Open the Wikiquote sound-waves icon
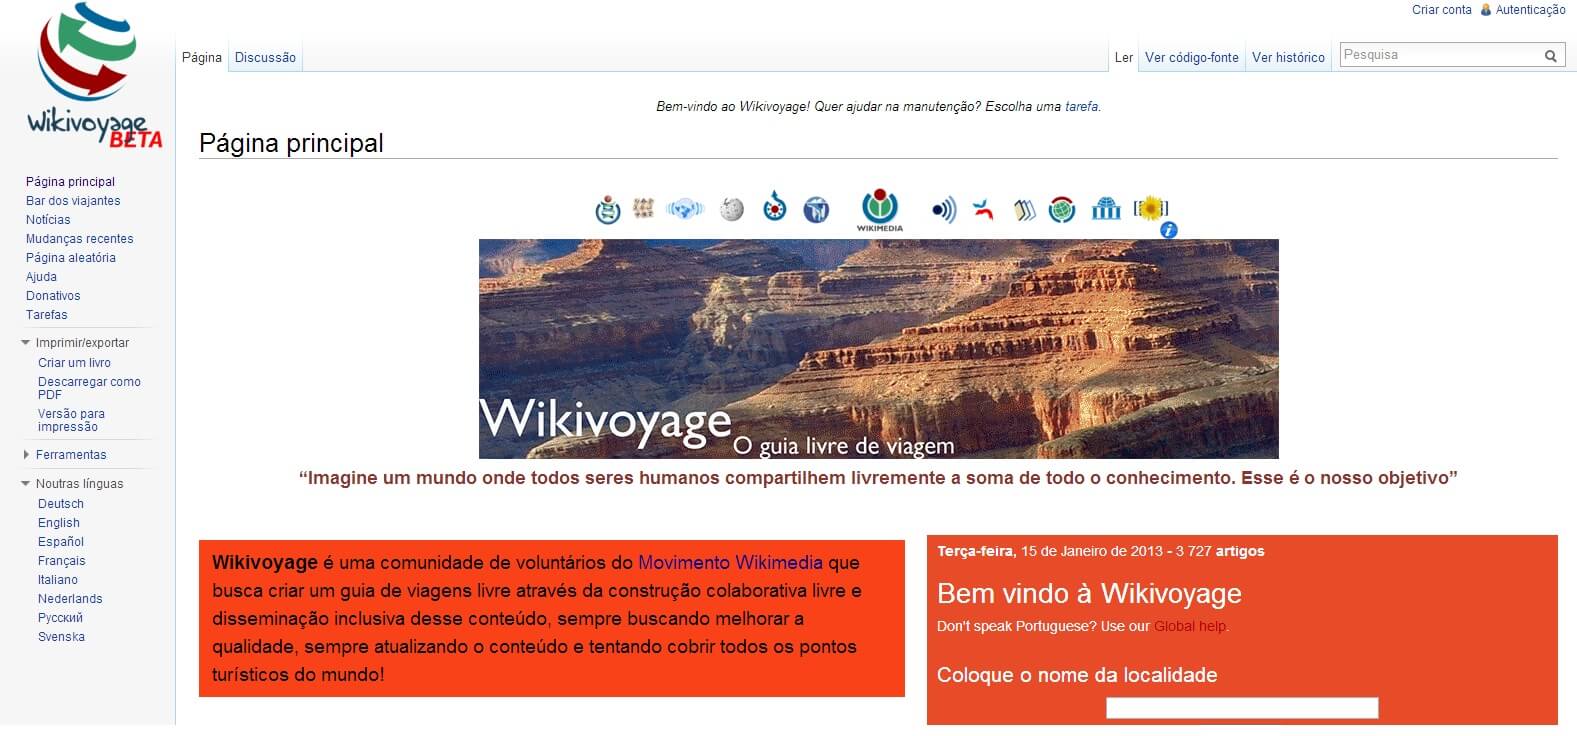This screenshot has width=1577, height=736. (x=944, y=209)
